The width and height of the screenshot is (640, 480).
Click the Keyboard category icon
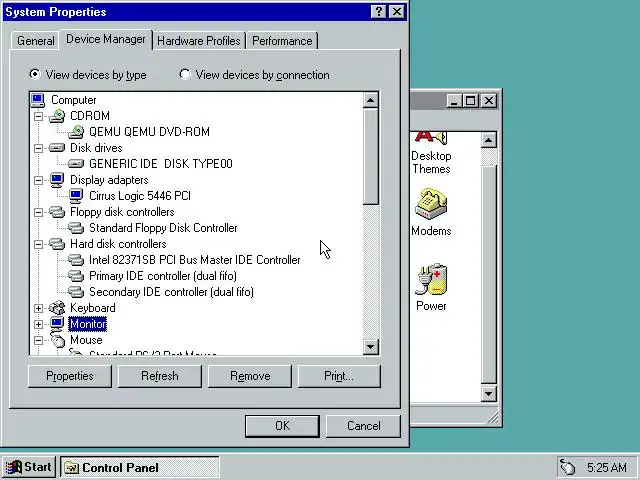57,308
